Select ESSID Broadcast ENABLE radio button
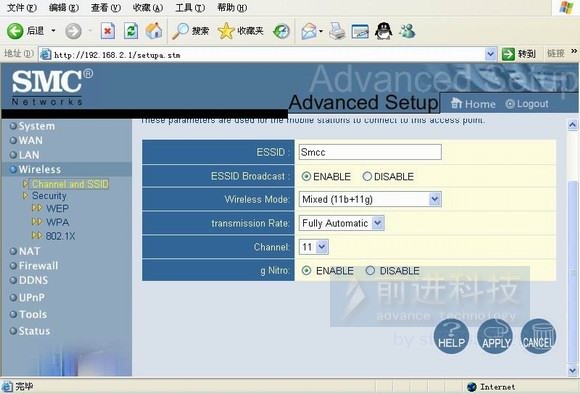580x394 pixels. (306, 176)
